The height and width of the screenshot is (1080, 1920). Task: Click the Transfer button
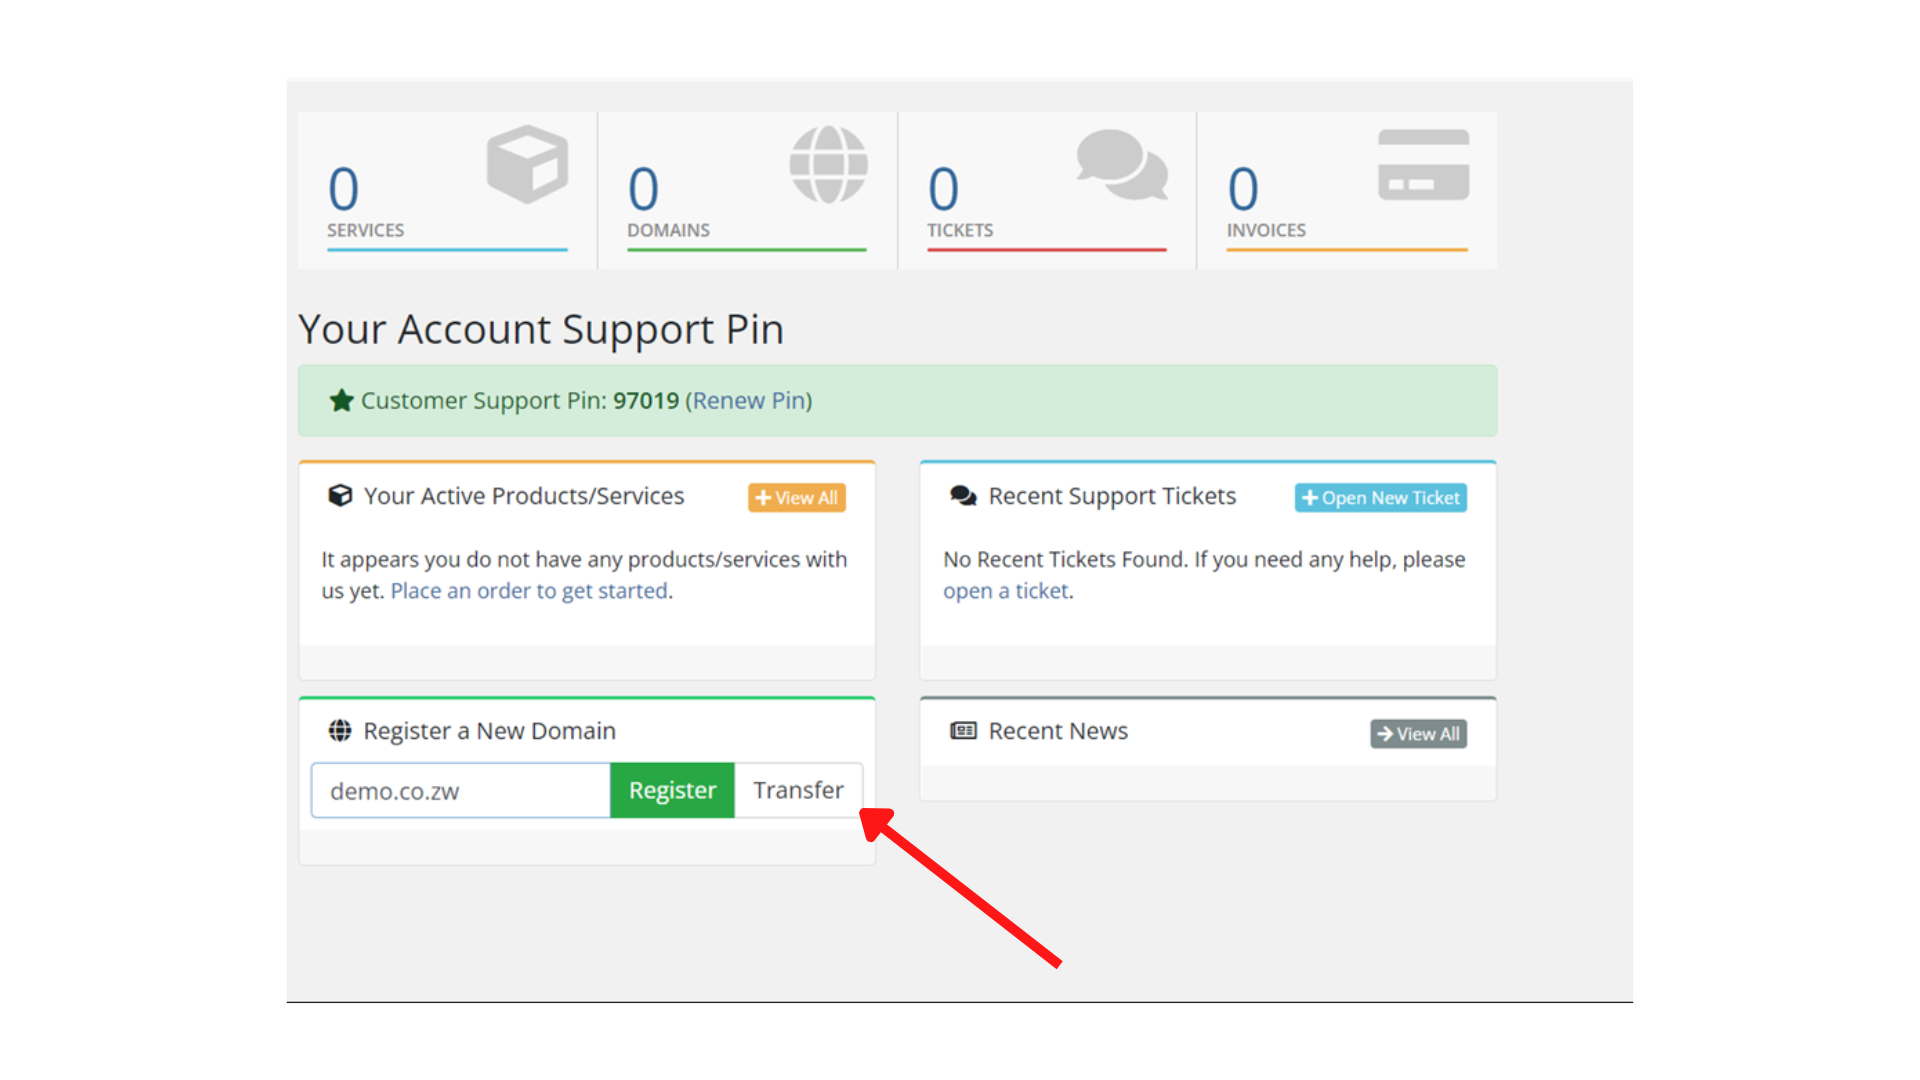(798, 790)
